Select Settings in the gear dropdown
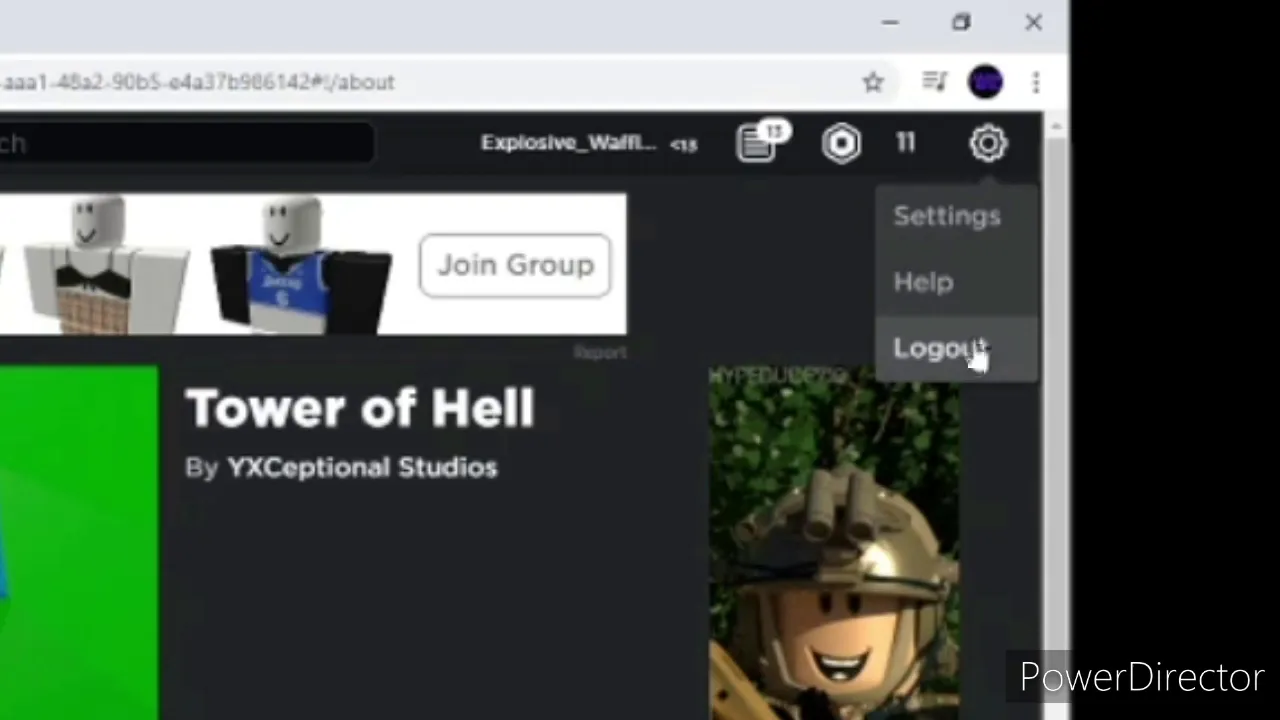Viewport: 1280px width, 720px height. coord(947,216)
